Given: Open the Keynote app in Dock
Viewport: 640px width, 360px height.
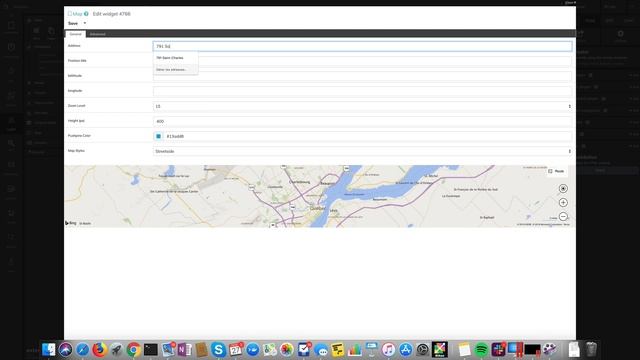Looking at the screenshot, I should (372, 349).
